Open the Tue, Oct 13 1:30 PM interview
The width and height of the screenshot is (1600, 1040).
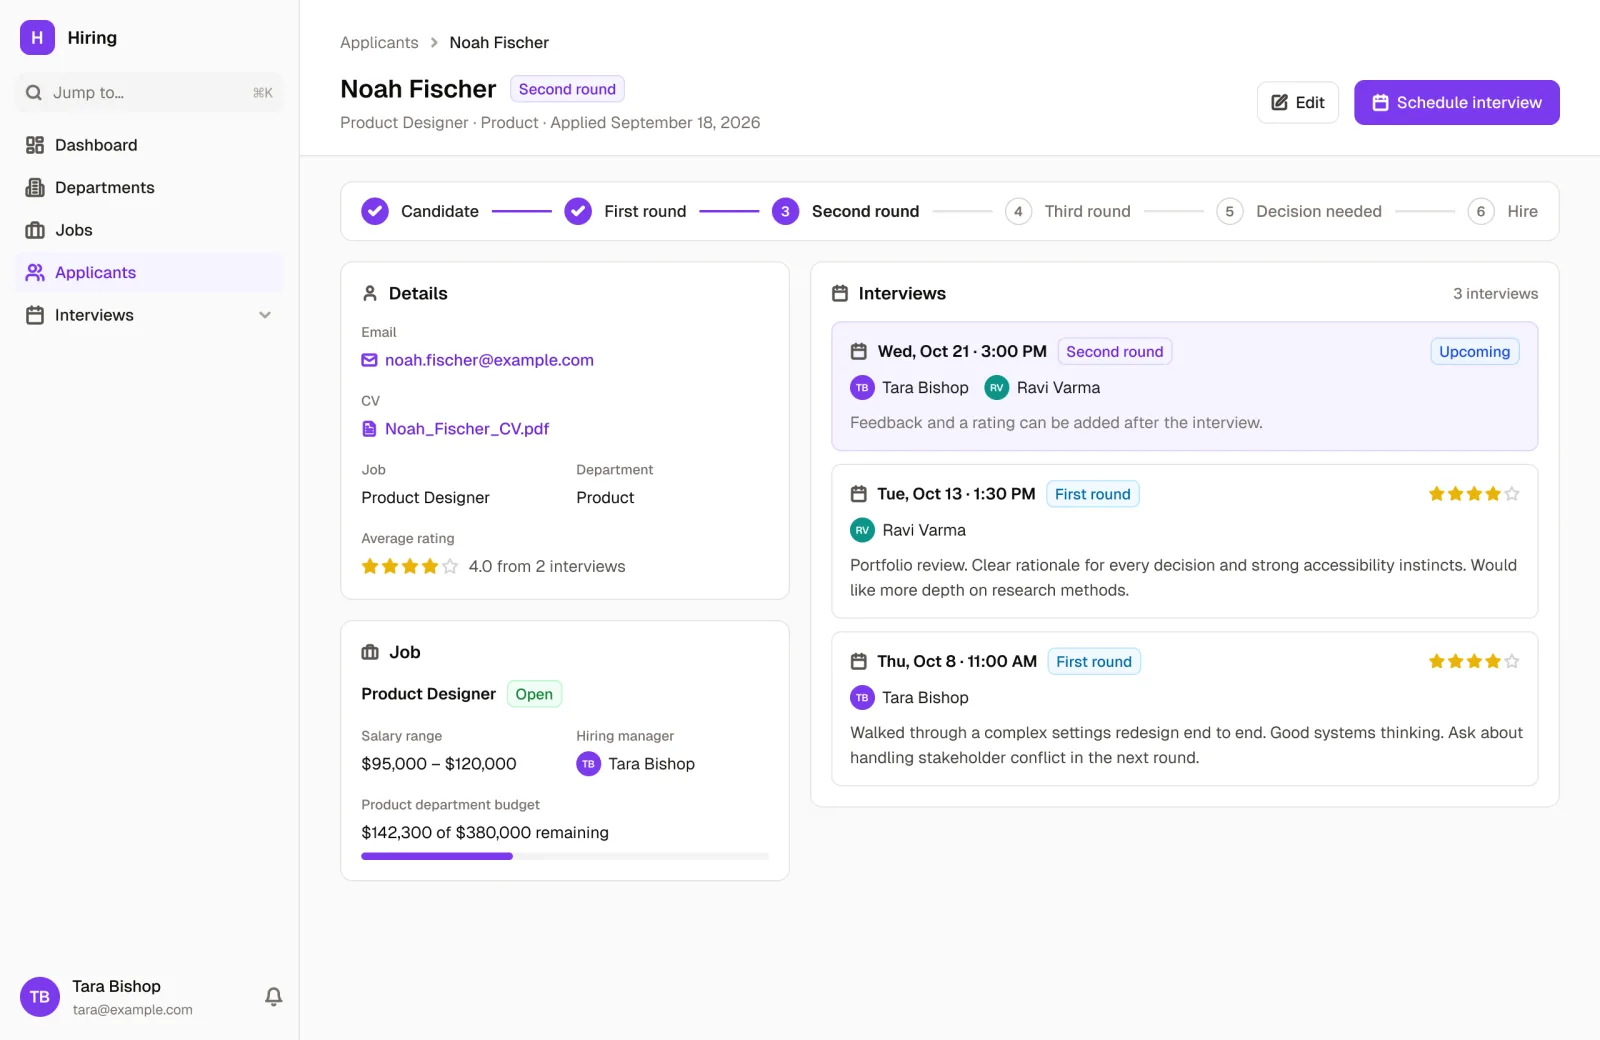click(1184, 541)
